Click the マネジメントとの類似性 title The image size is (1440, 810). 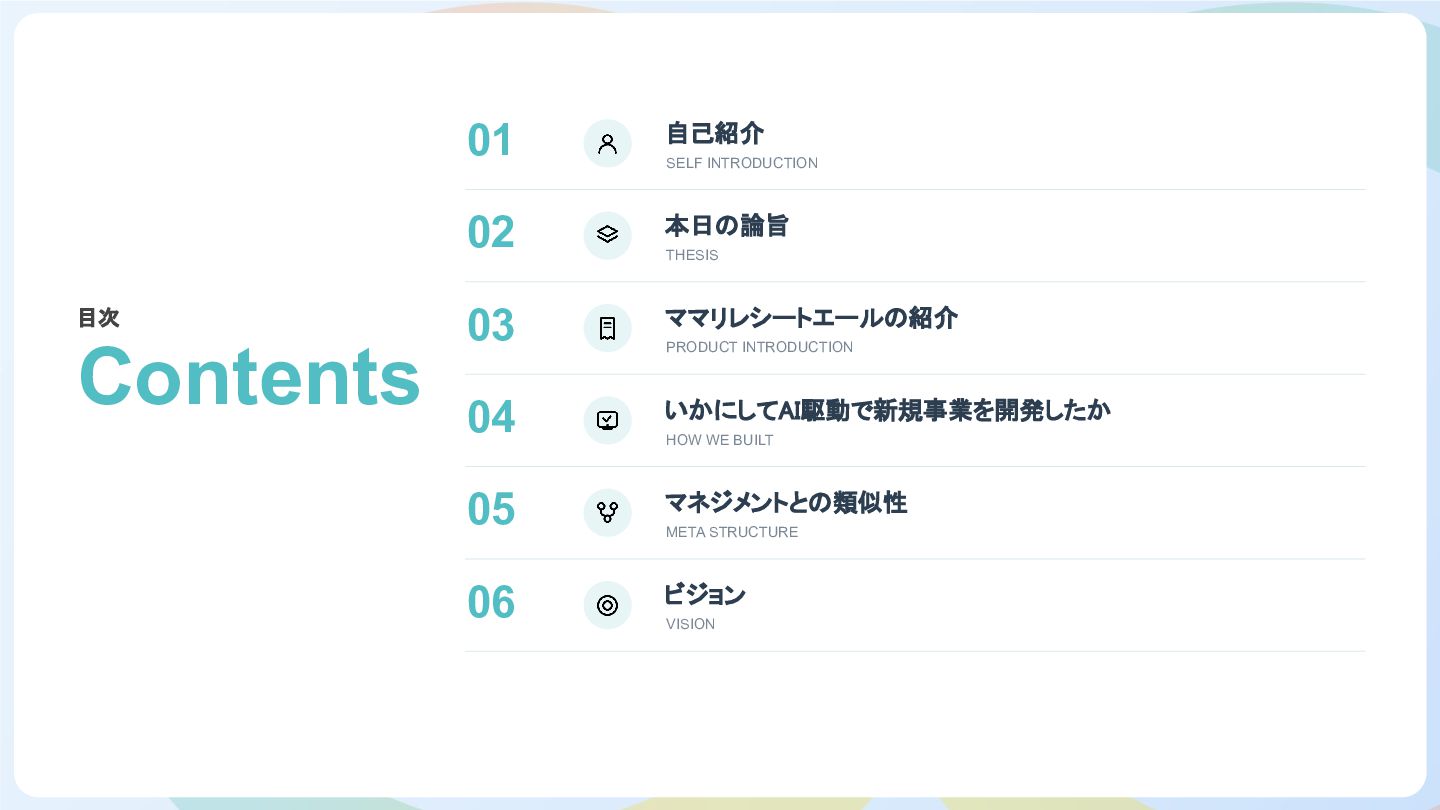[x=787, y=503]
